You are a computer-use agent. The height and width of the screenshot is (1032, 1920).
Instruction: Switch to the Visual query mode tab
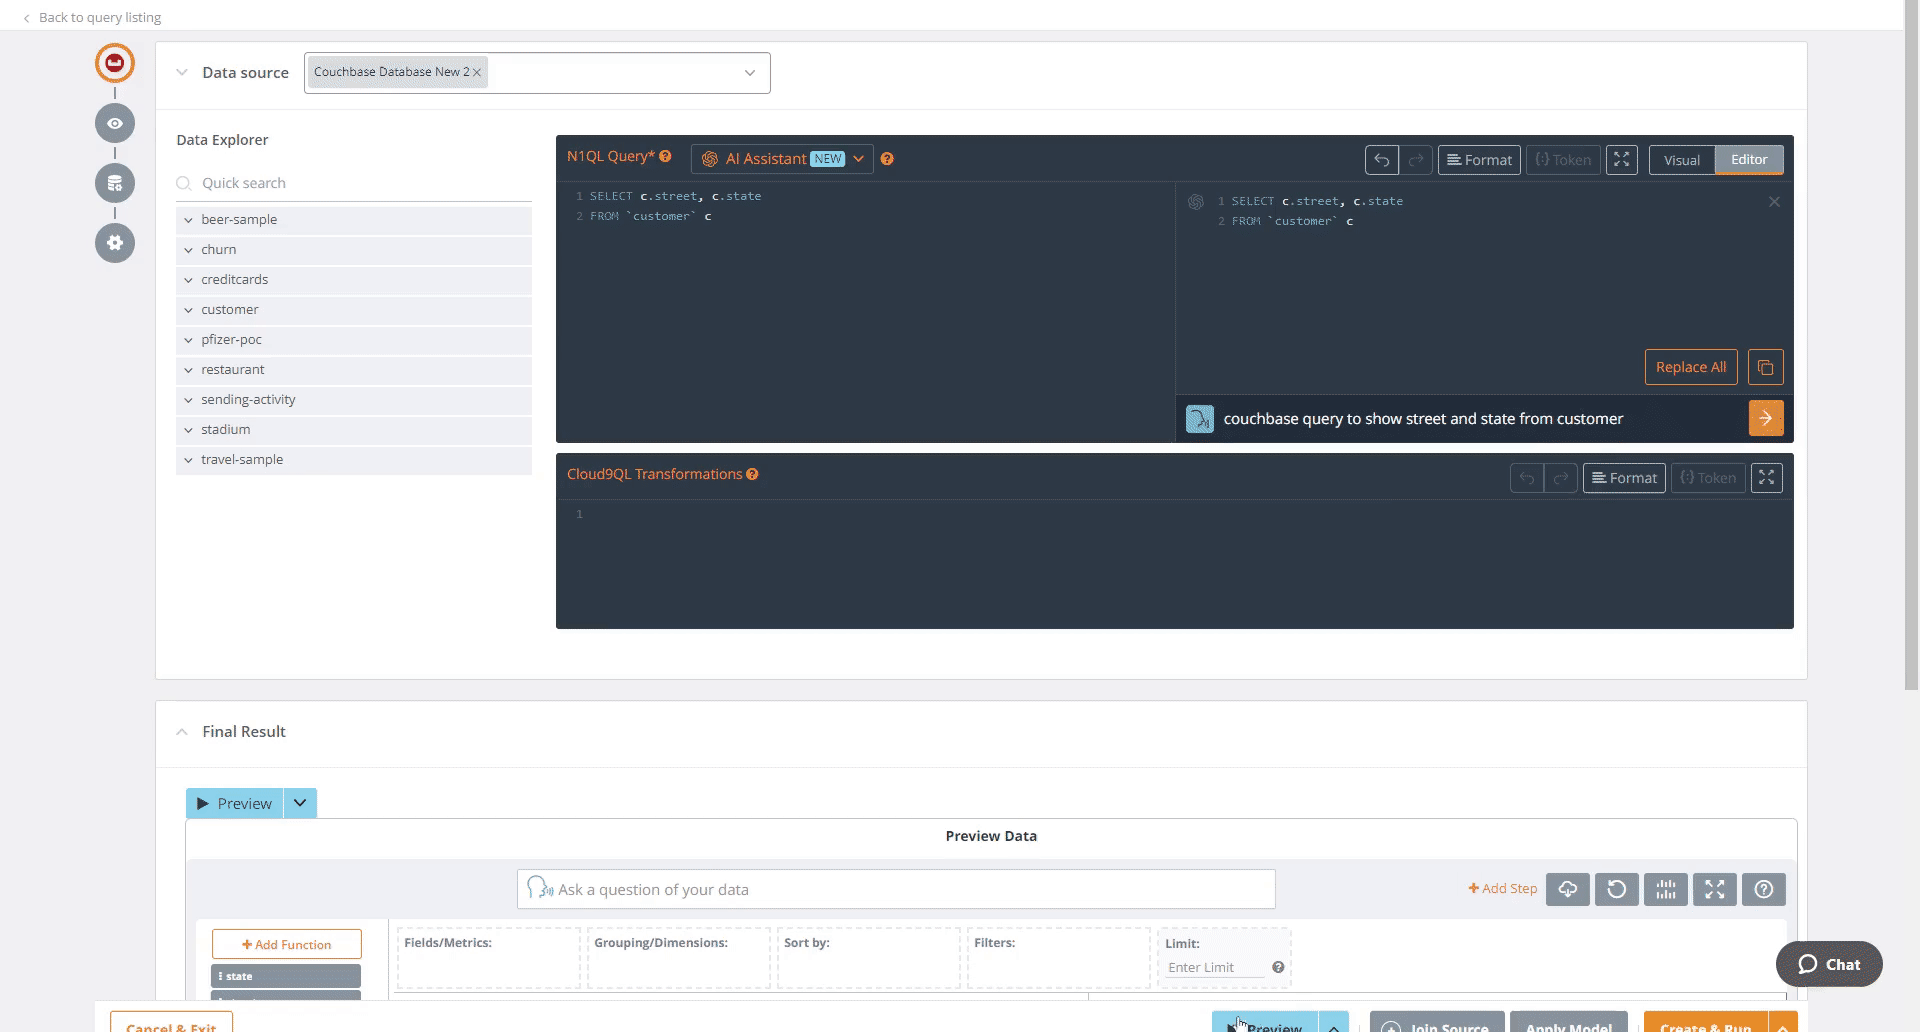pos(1682,159)
